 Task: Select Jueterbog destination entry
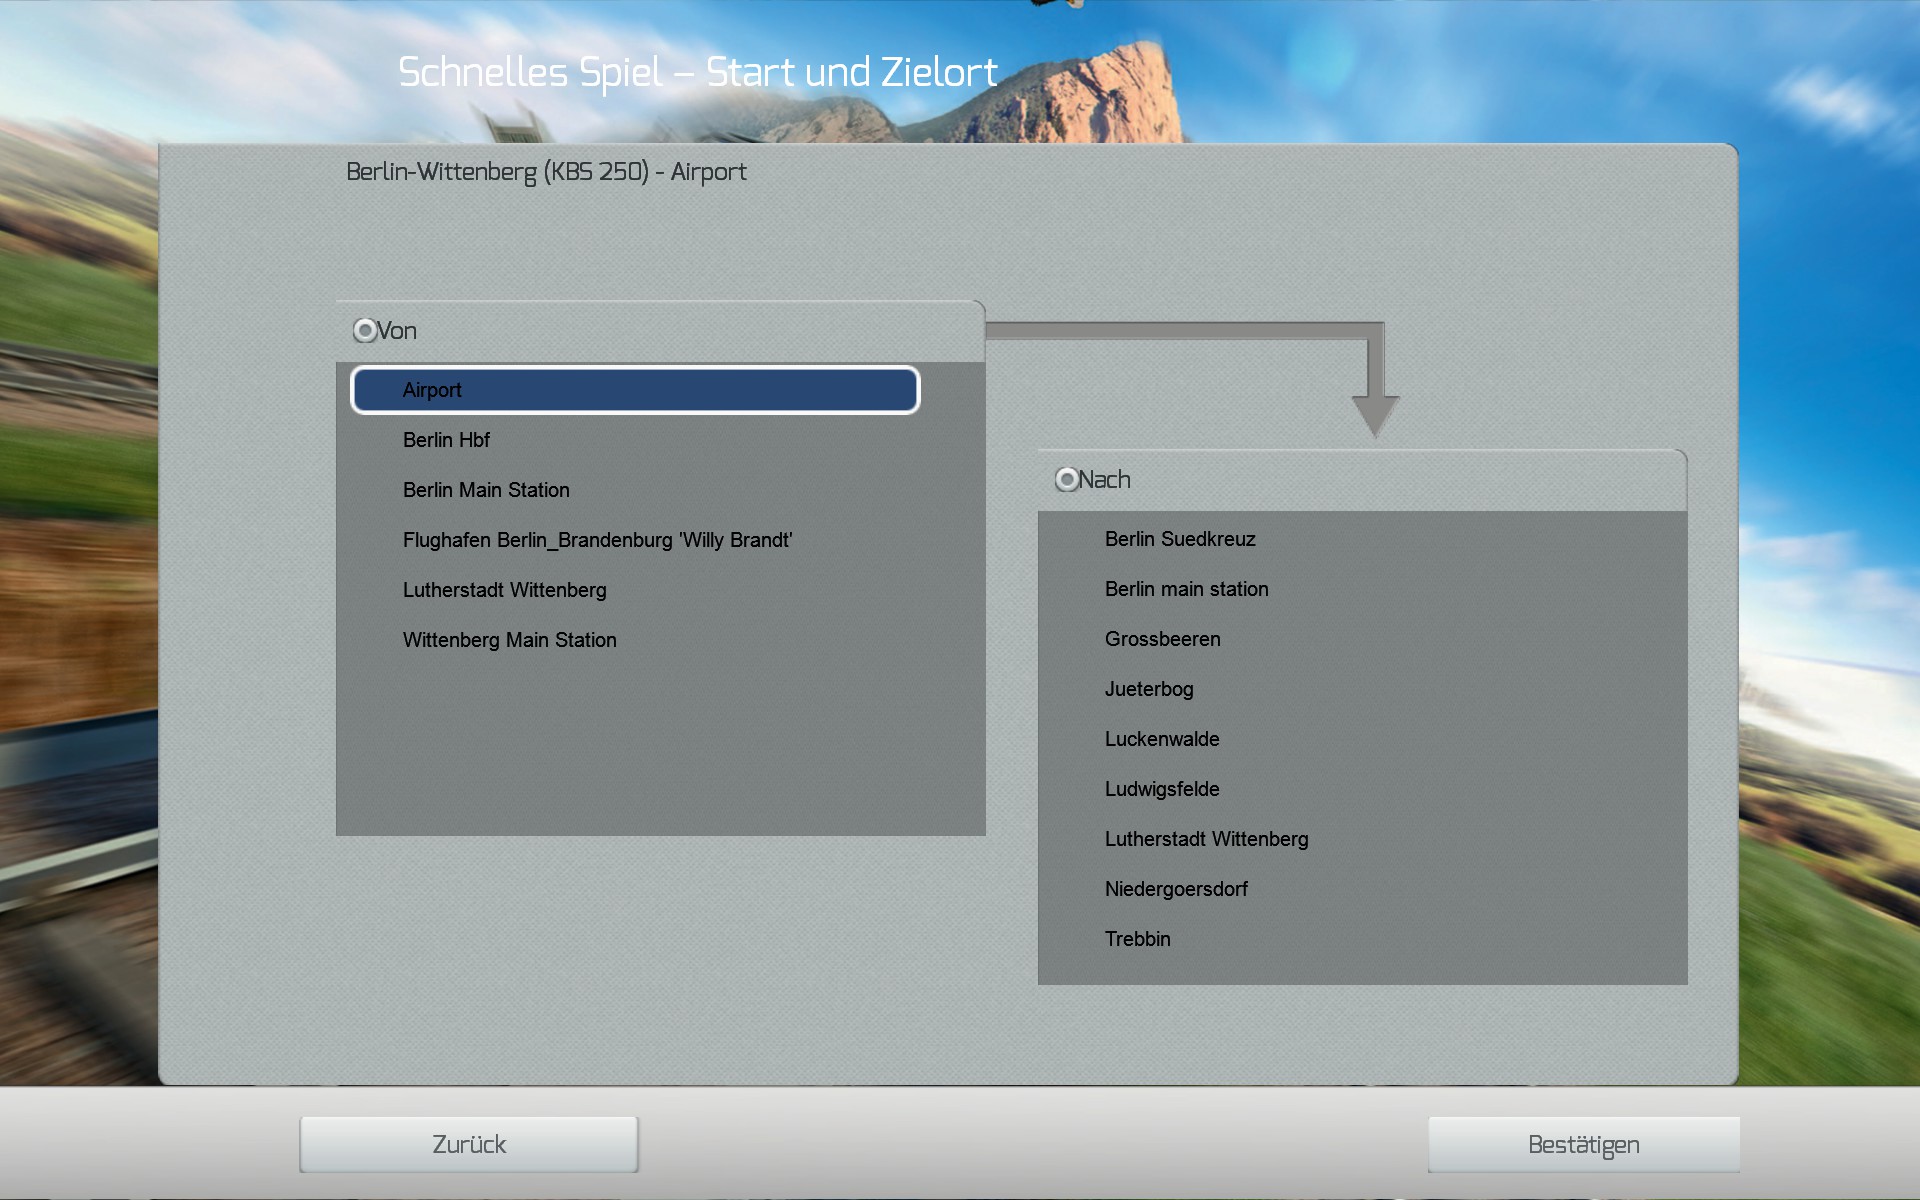(1149, 689)
